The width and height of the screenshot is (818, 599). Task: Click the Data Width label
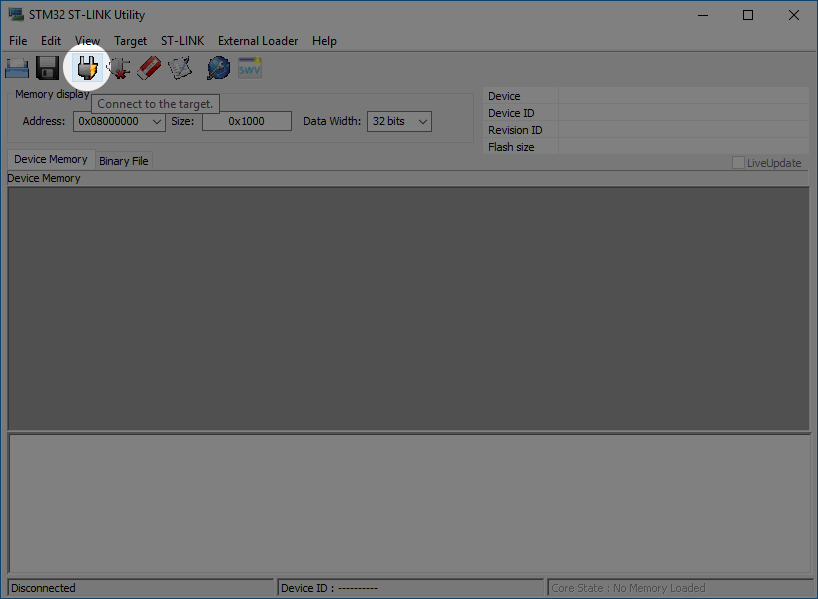(332, 121)
